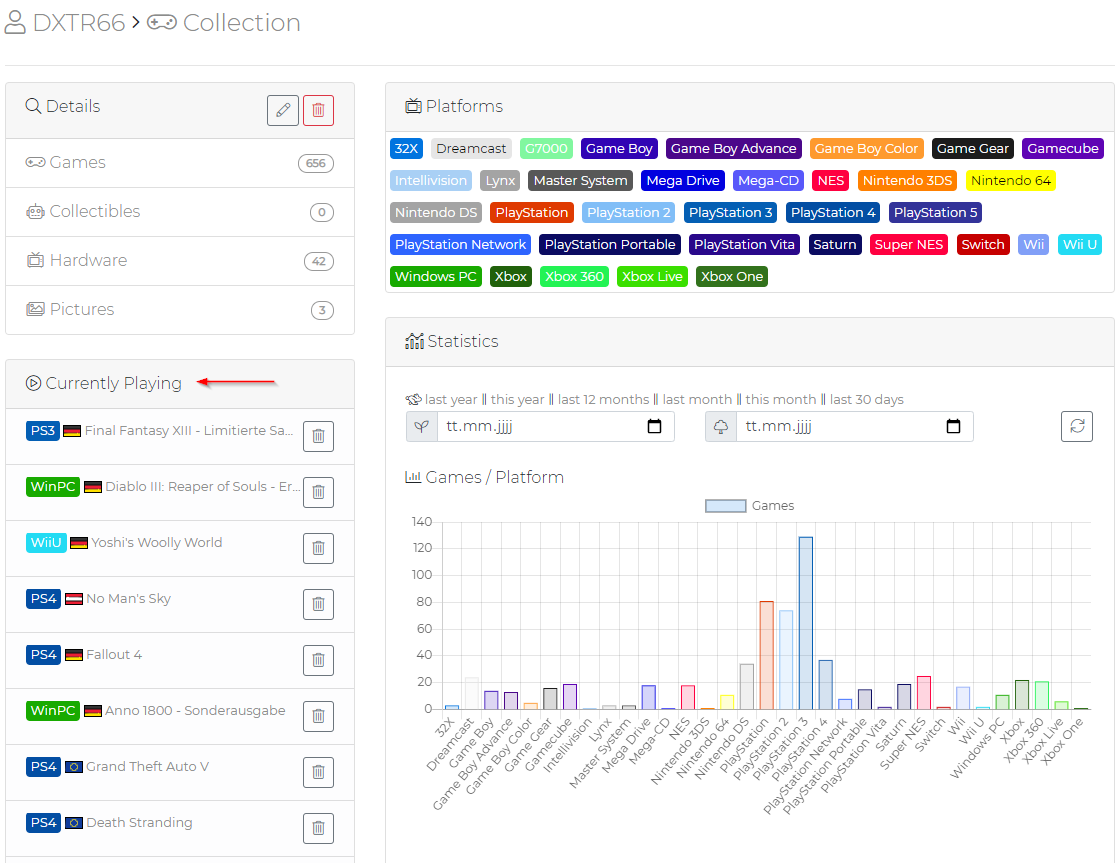Open calendar picker of the end date field
This screenshot has width=1120, height=863.
point(953,426)
